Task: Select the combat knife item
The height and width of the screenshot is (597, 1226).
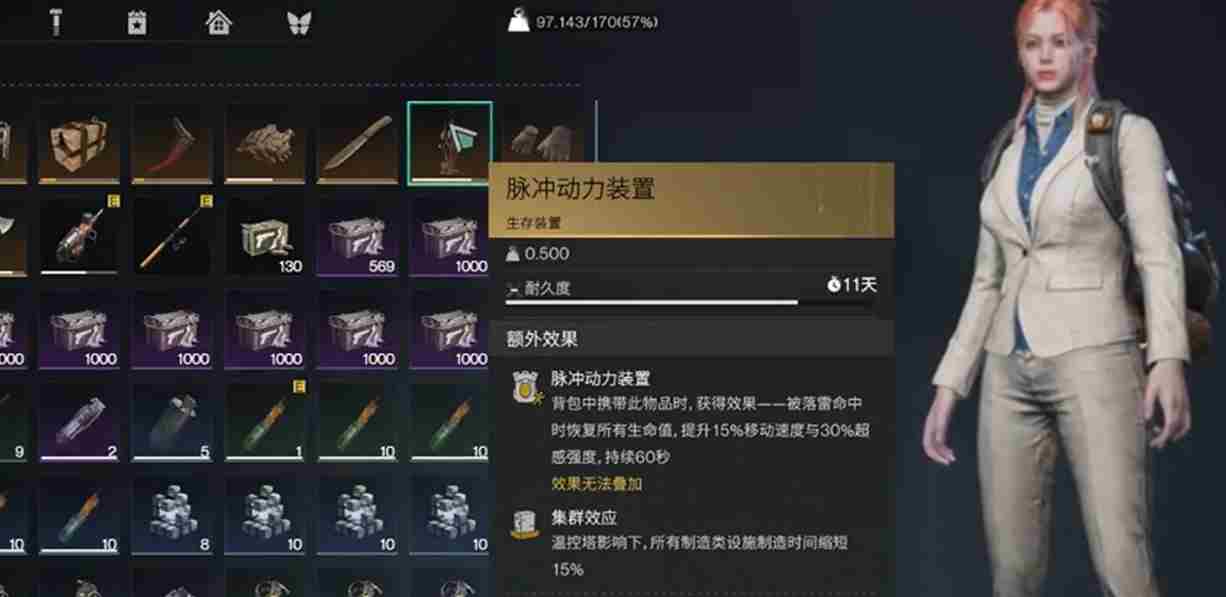Action: click(358, 143)
